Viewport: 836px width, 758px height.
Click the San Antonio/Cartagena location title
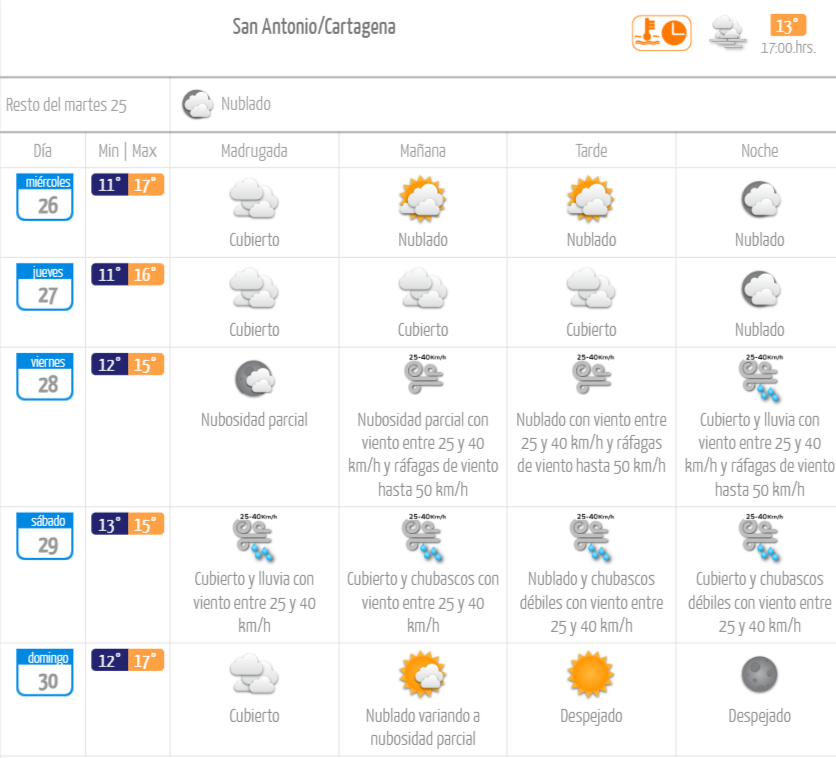(x=314, y=27)
